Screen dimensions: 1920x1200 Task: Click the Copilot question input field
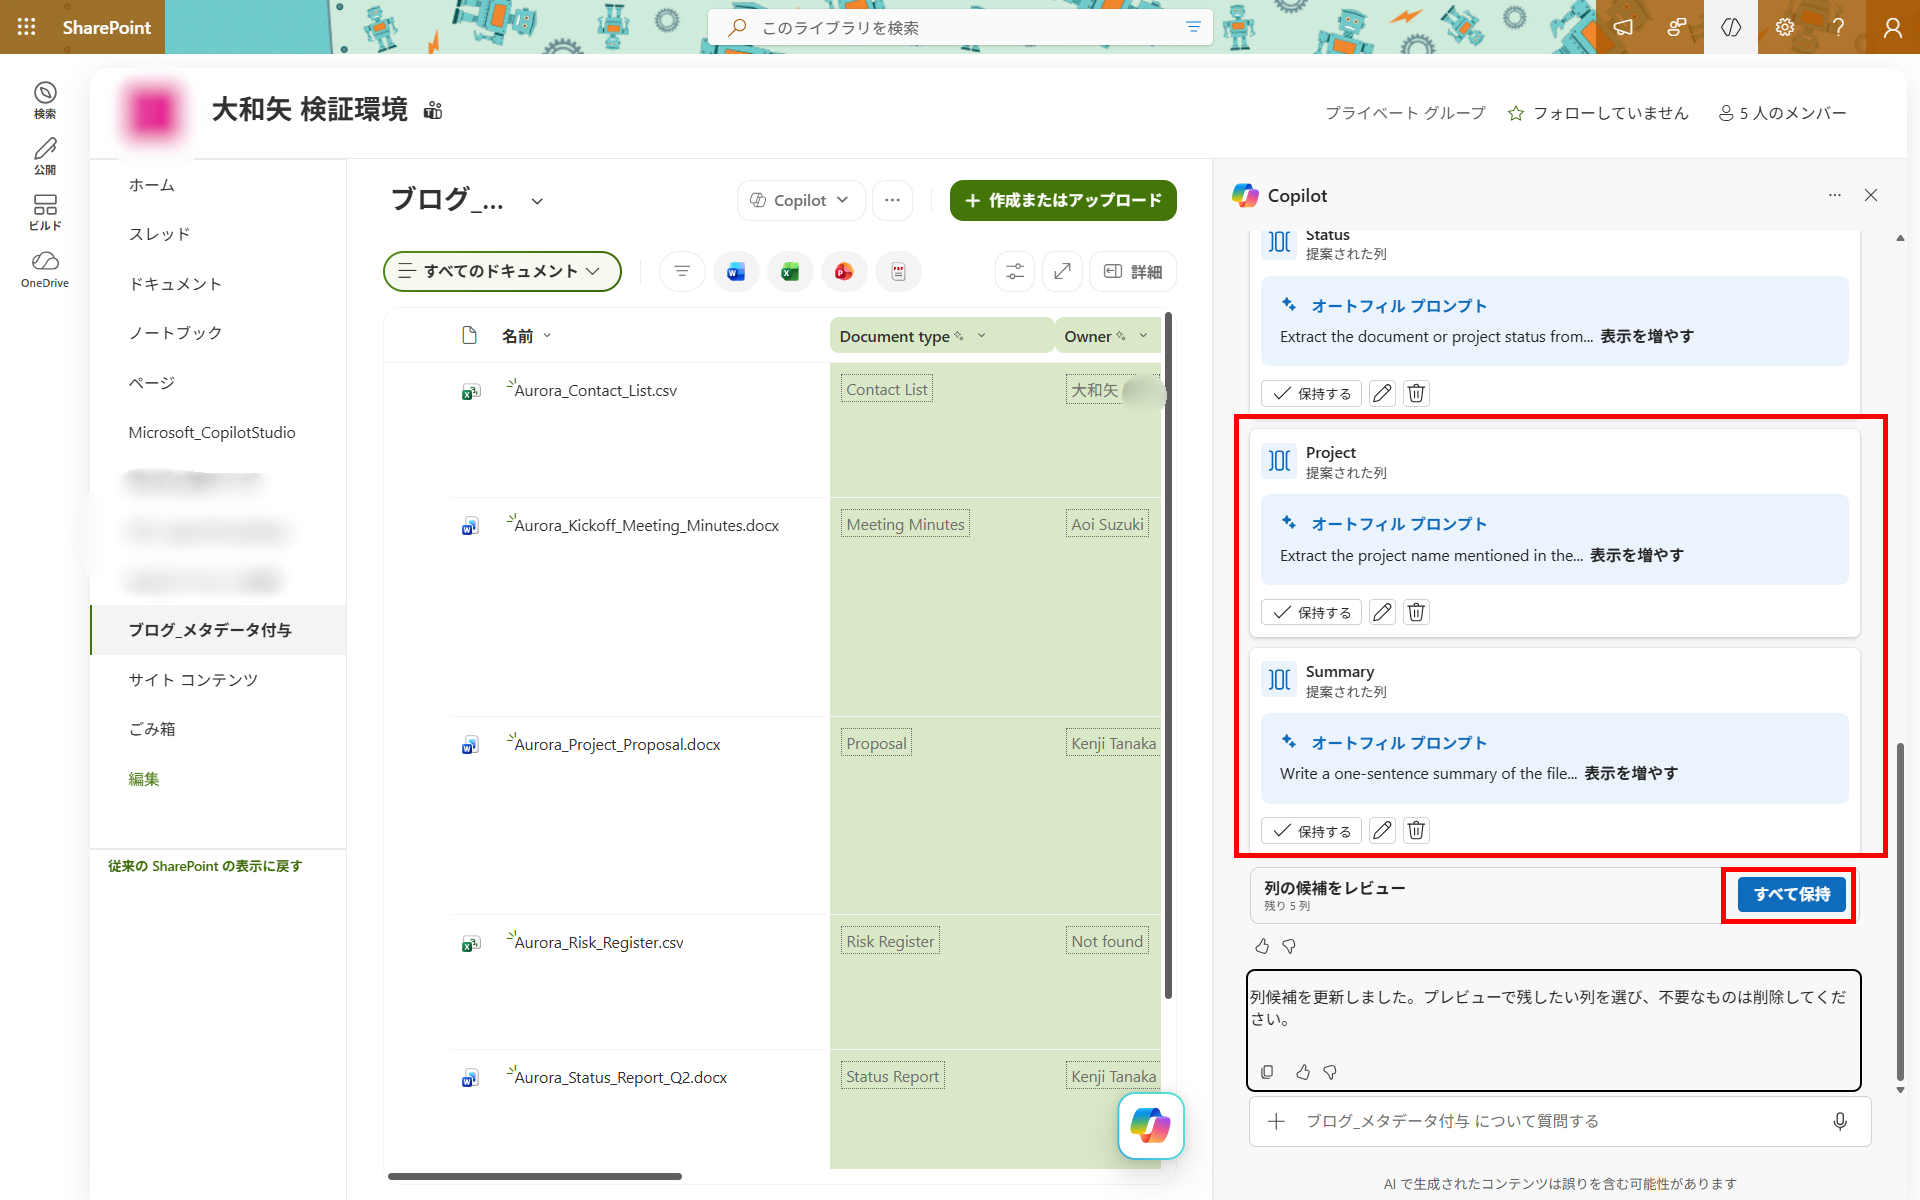click(x=1560, y=1121)
